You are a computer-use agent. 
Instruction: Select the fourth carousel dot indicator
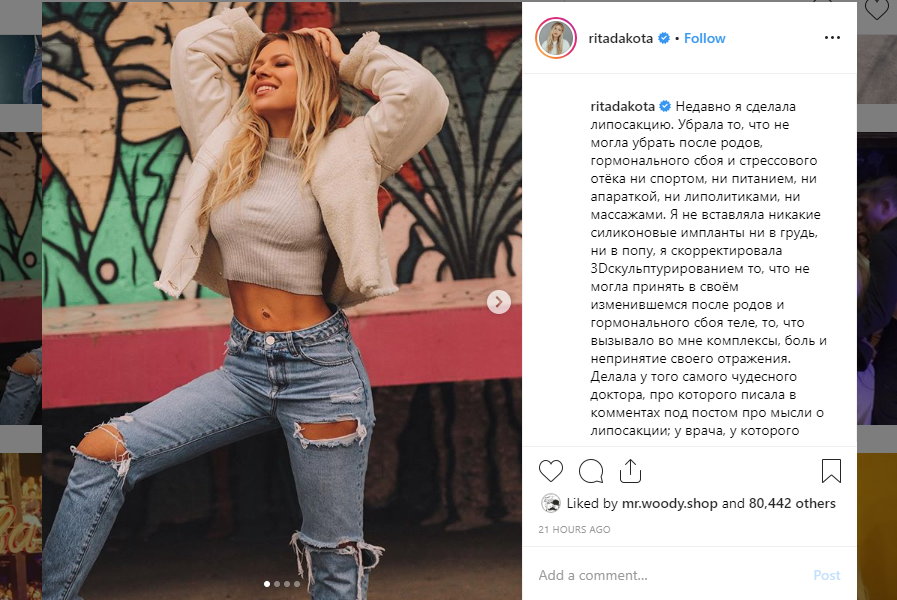pyautogui.click(x=296, y=584)
